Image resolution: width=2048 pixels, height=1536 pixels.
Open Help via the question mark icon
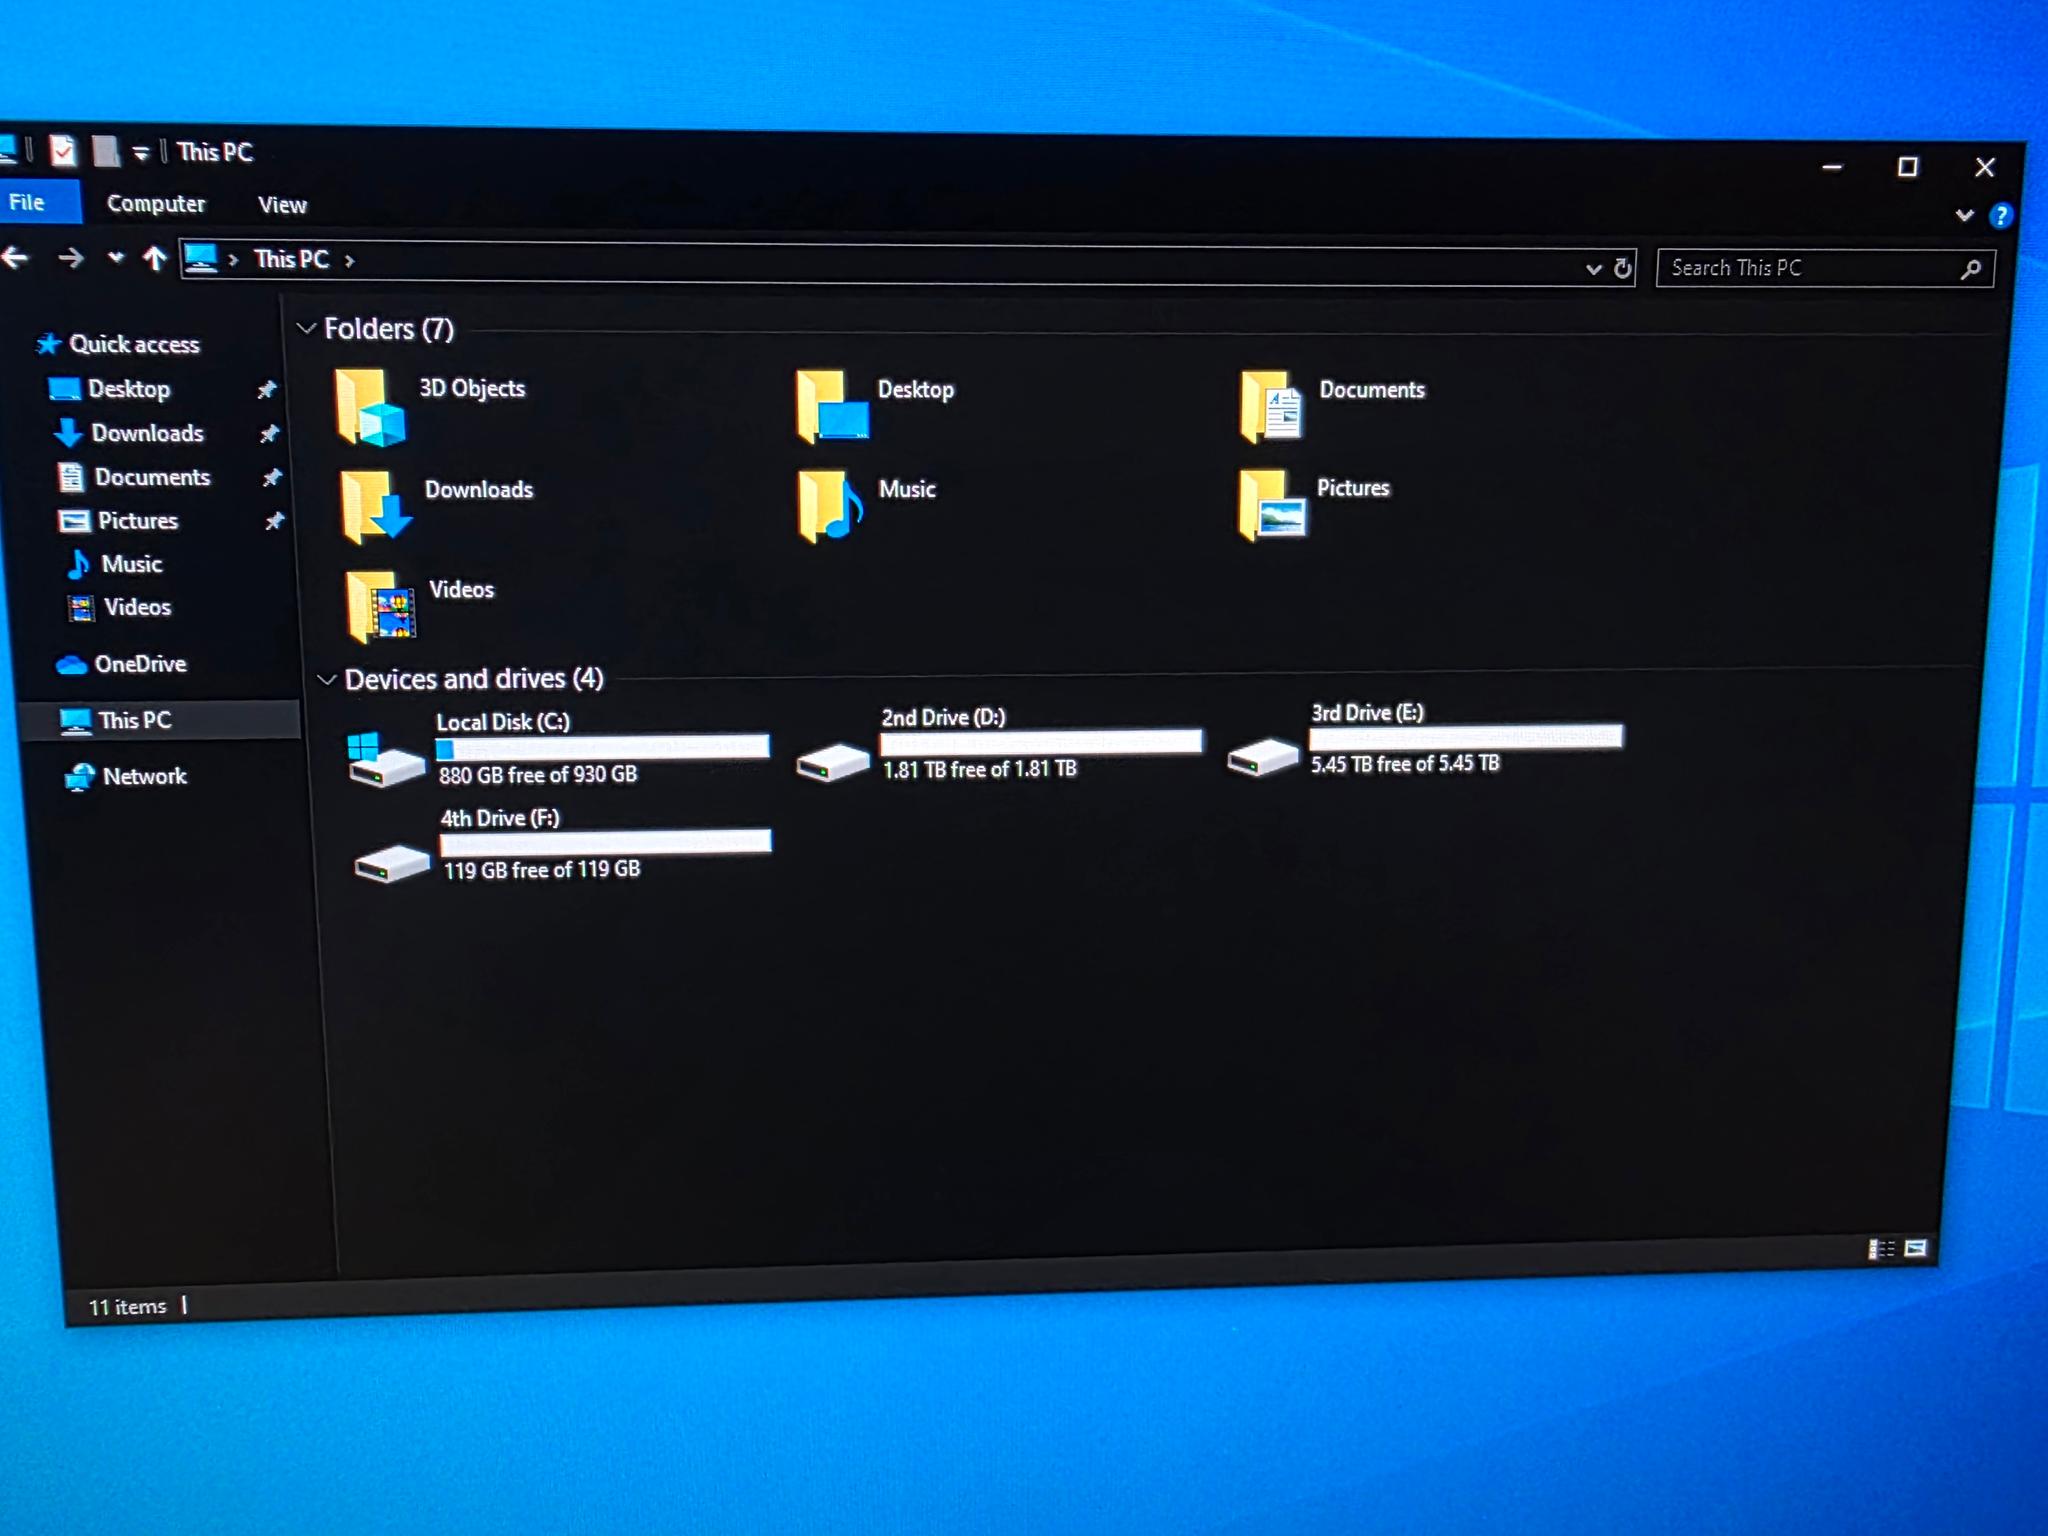pos(2000,215)
